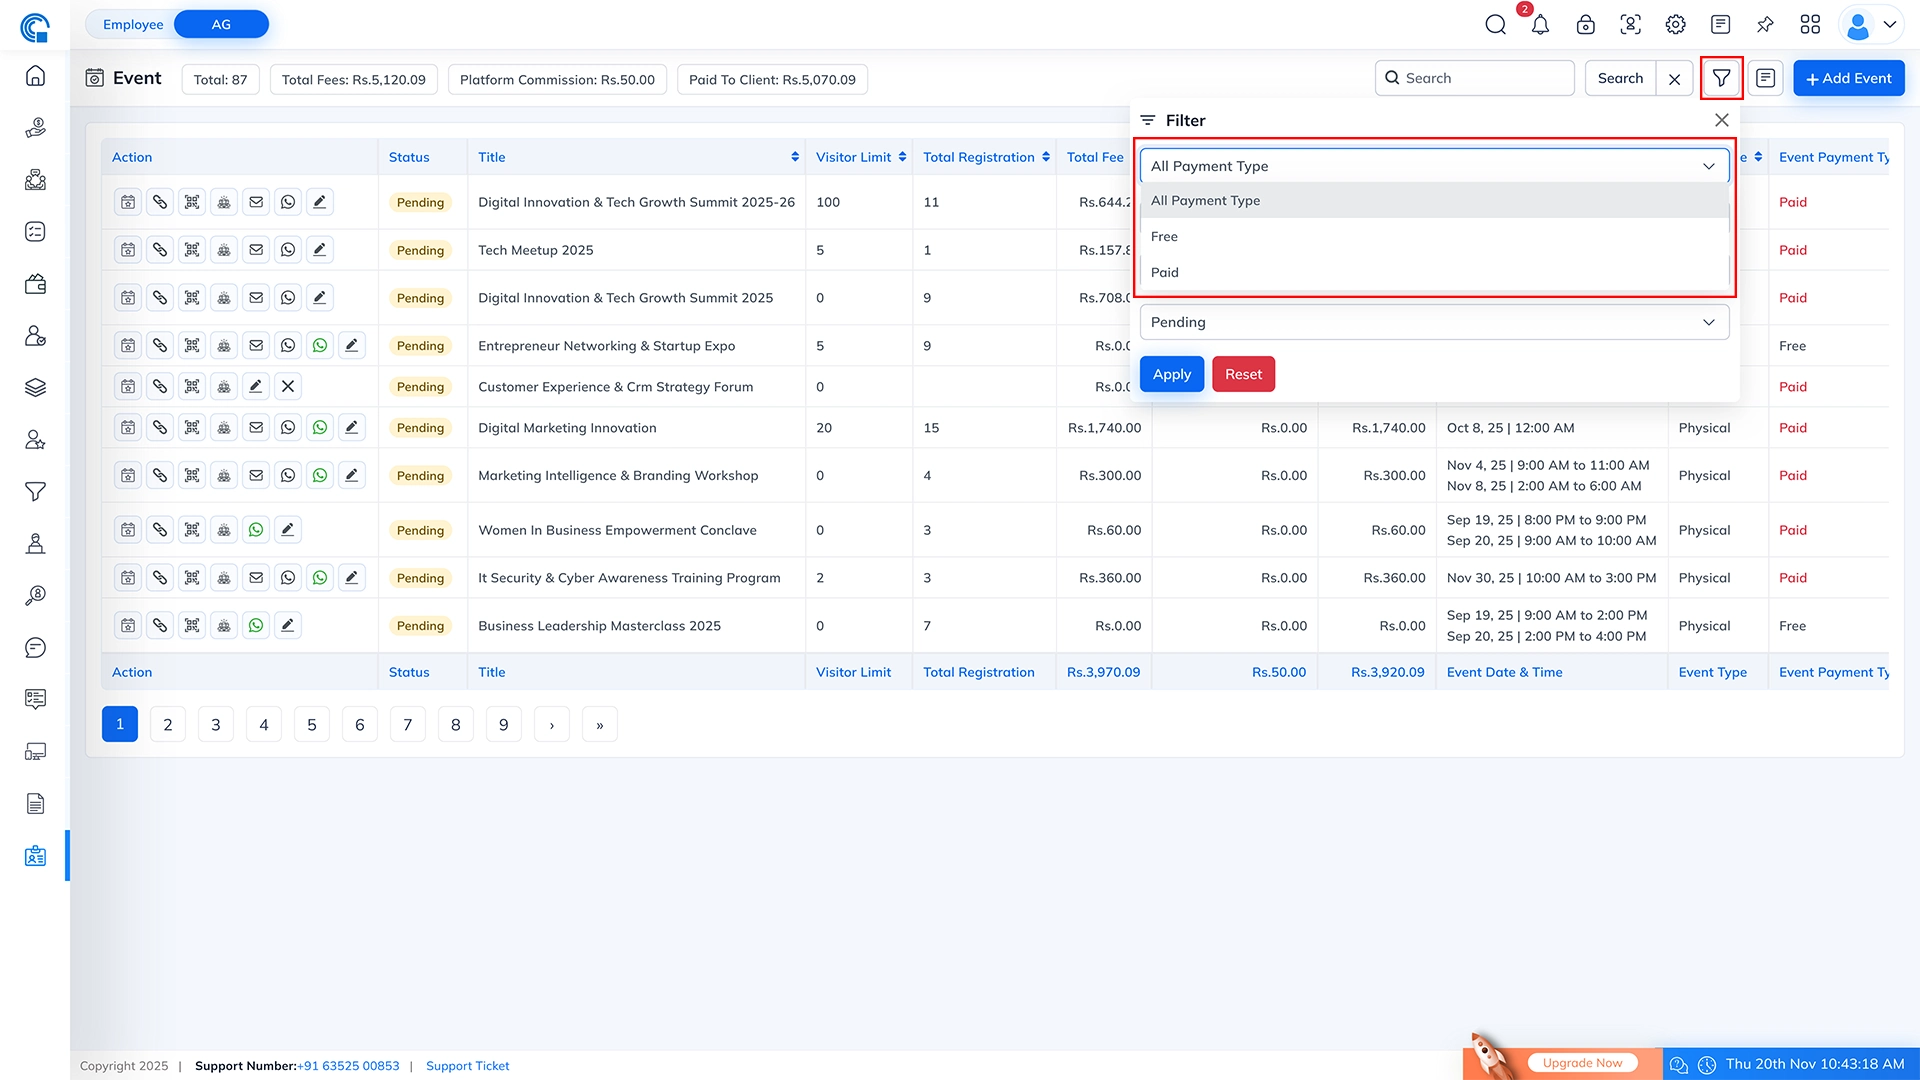Click the calendar icon for Entrepreneur Networking & Startup Expo
The height and width of the screenshot is (1080, 1920).
pos(127,345)
